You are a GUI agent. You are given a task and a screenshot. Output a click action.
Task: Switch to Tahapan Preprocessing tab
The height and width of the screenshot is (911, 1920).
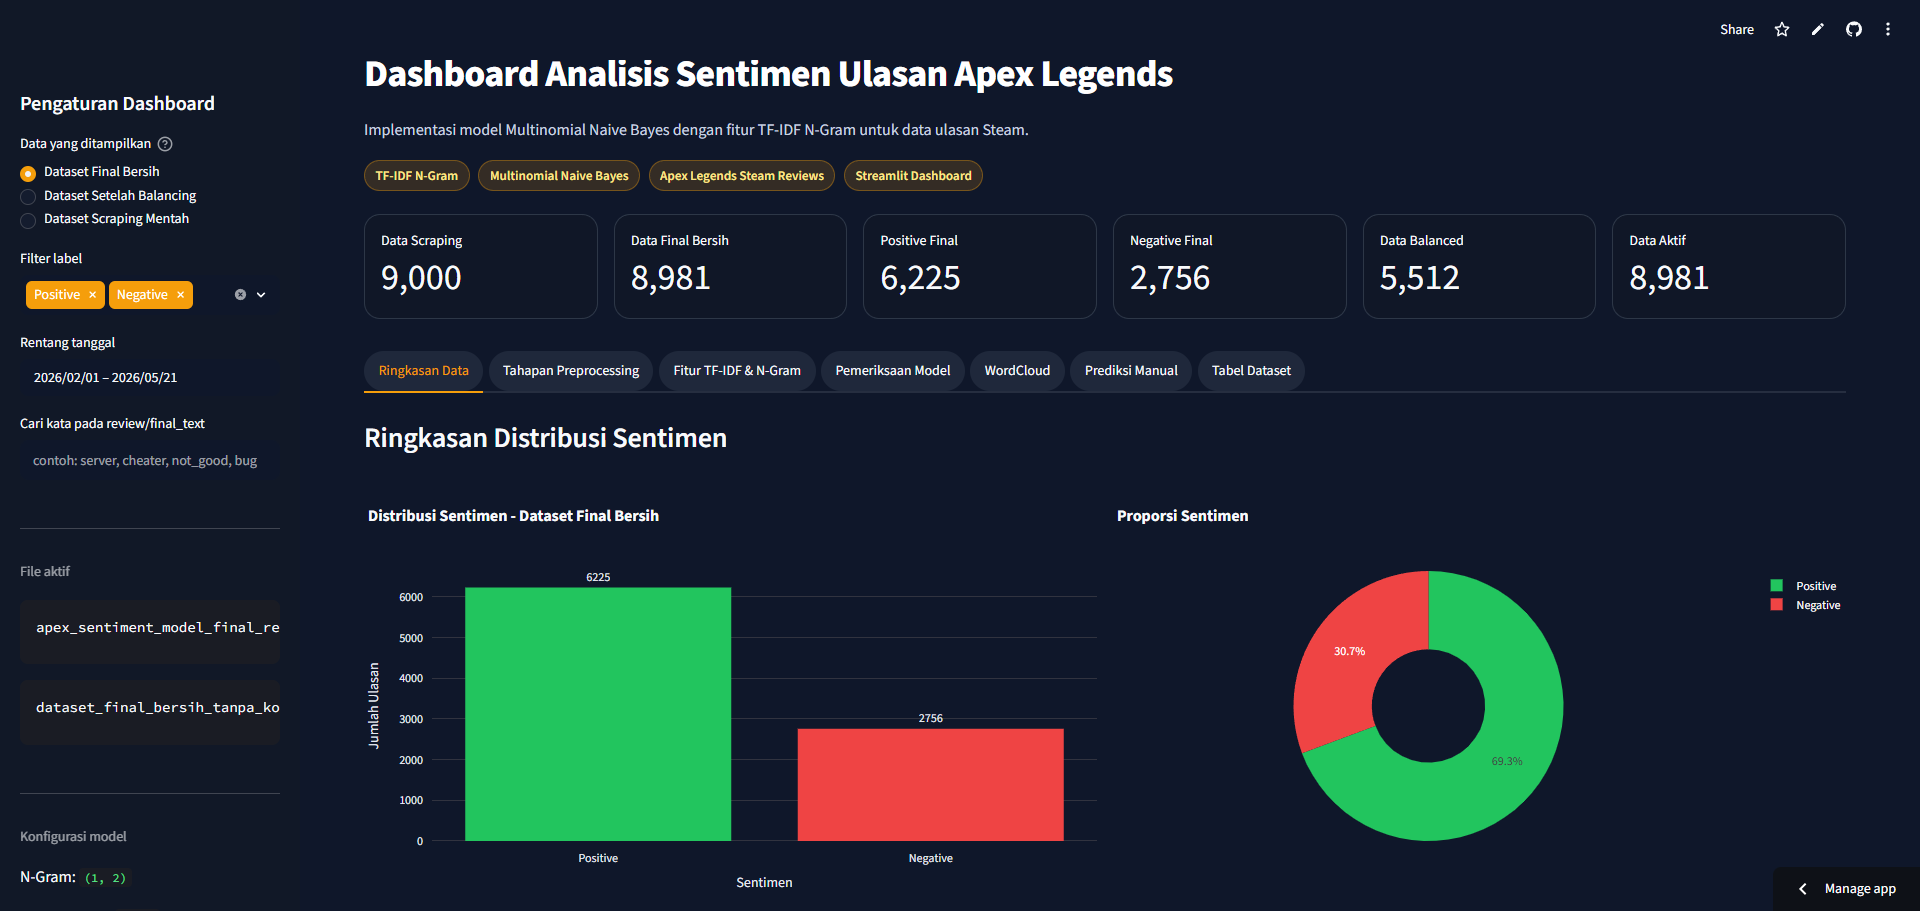[x=571, y=371]
